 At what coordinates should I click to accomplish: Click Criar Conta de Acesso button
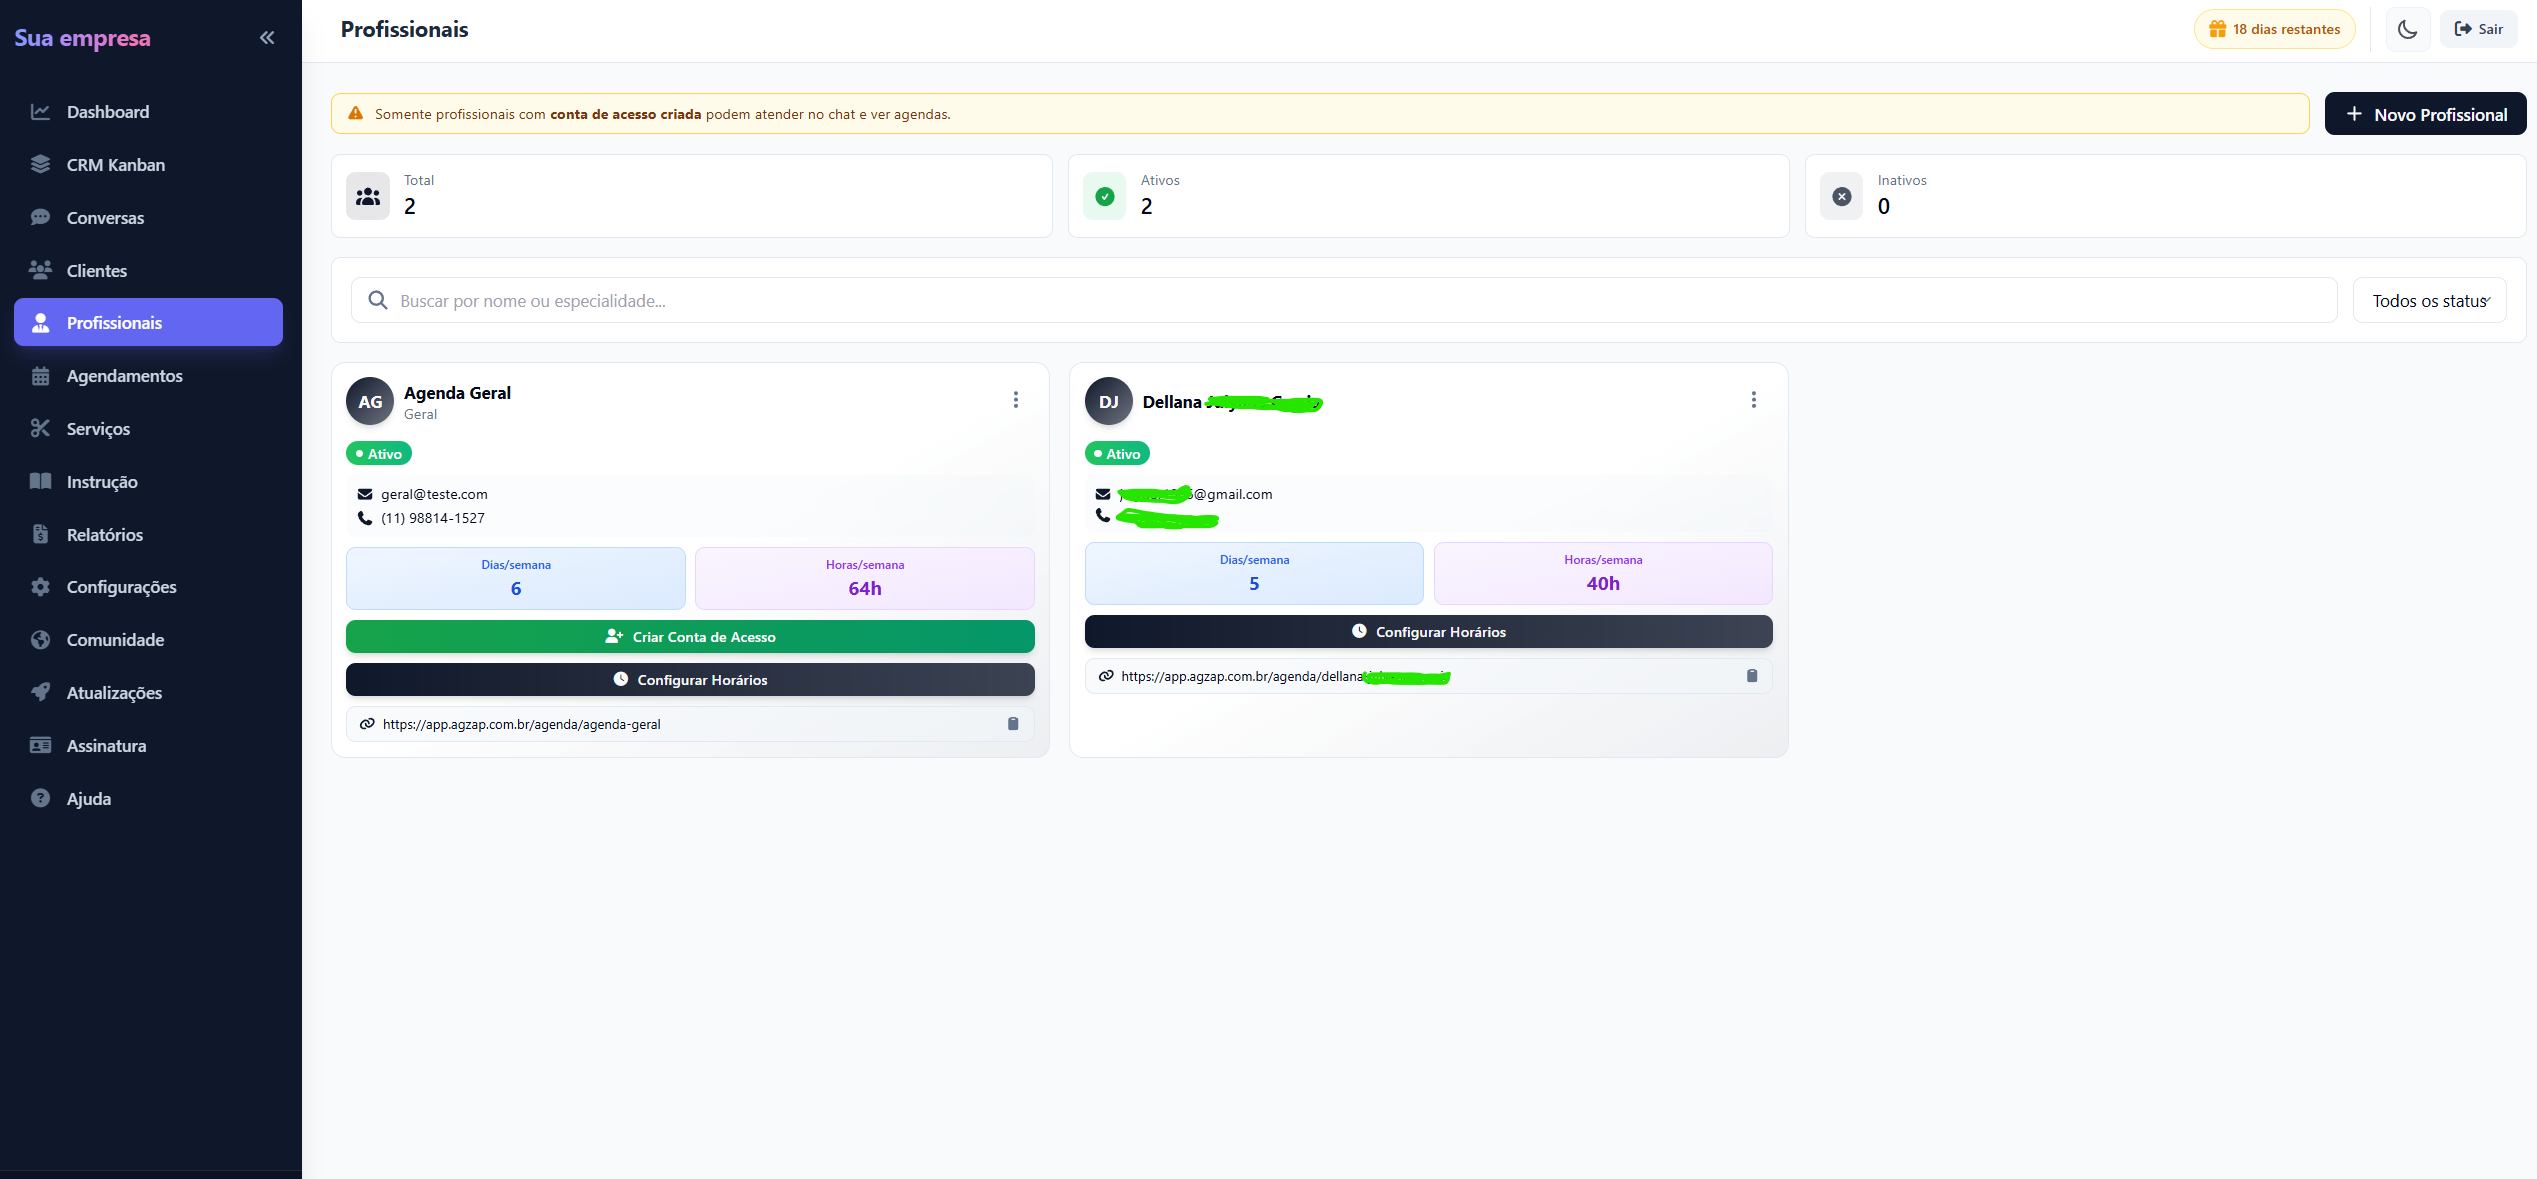click(x=690, y=637)
